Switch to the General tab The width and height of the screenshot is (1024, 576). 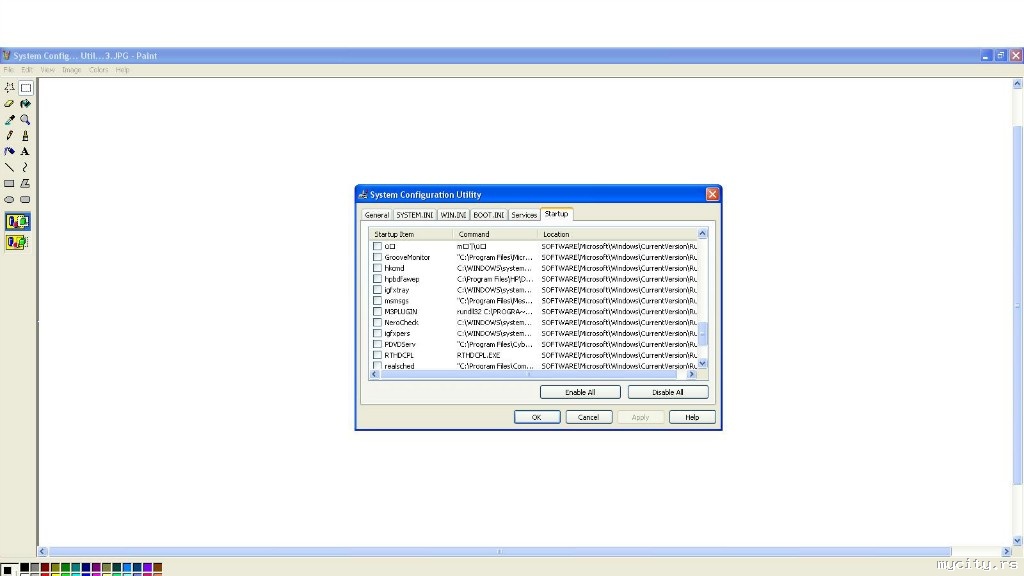377,215
